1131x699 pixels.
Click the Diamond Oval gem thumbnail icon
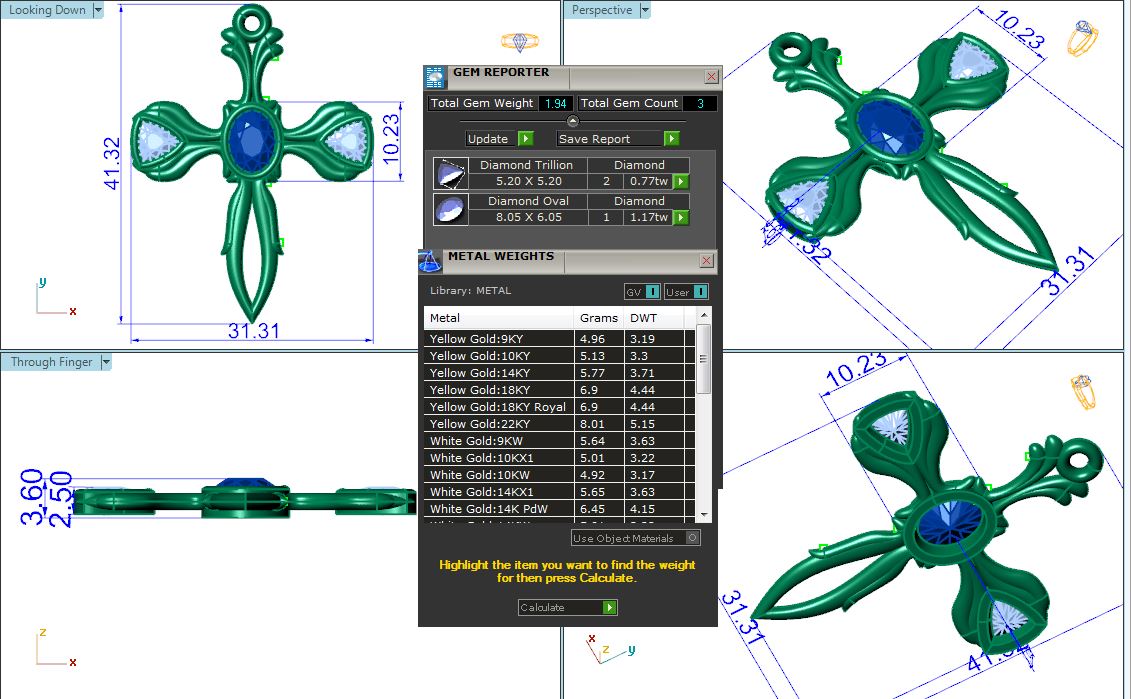pyautogui.click(x=449, y=209)
